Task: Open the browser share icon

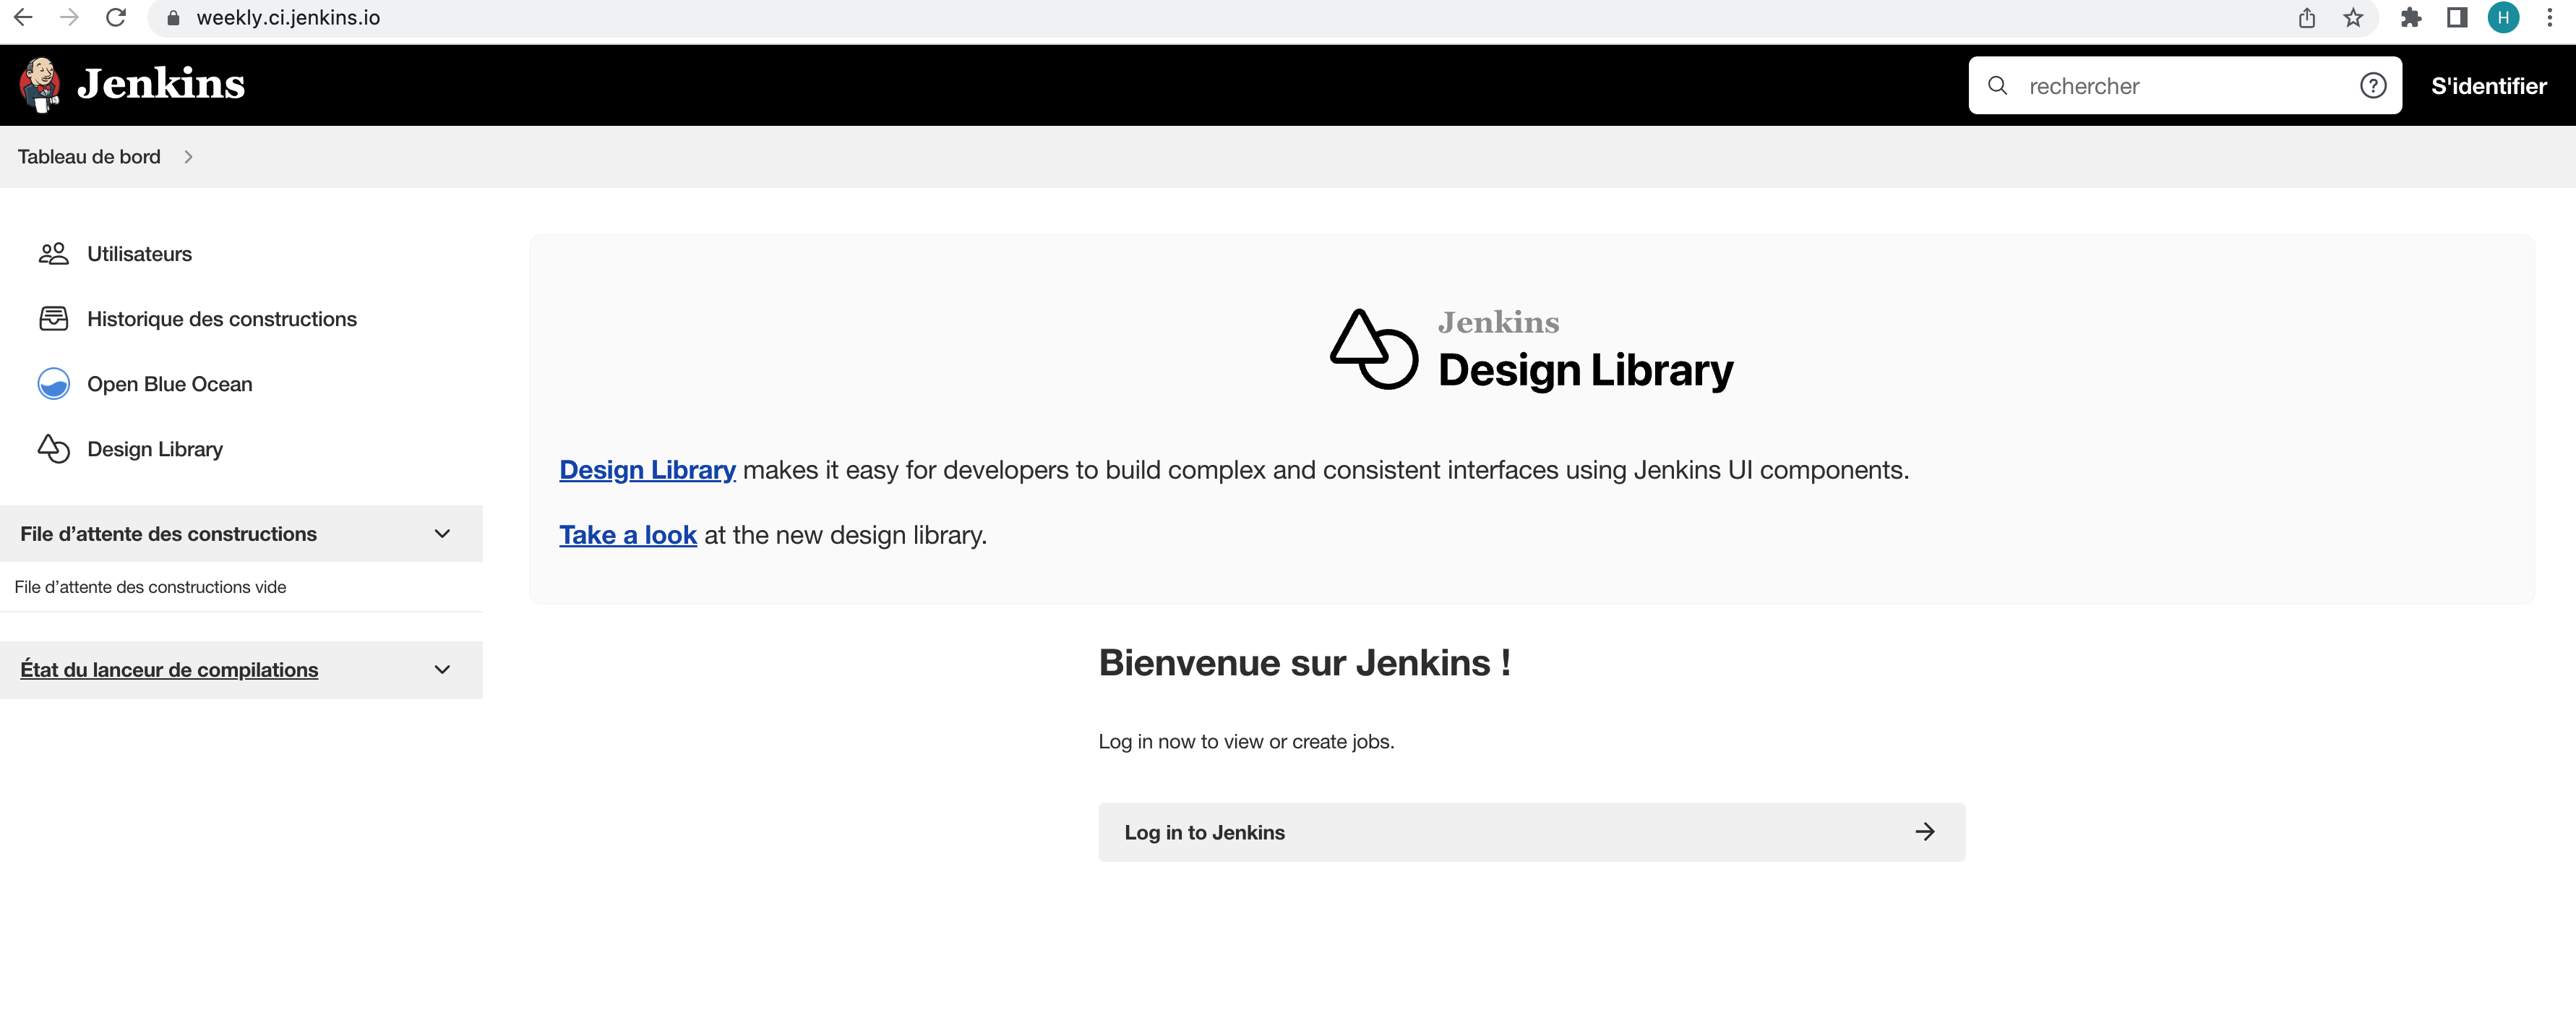Action: click(x=2306, y=17)
